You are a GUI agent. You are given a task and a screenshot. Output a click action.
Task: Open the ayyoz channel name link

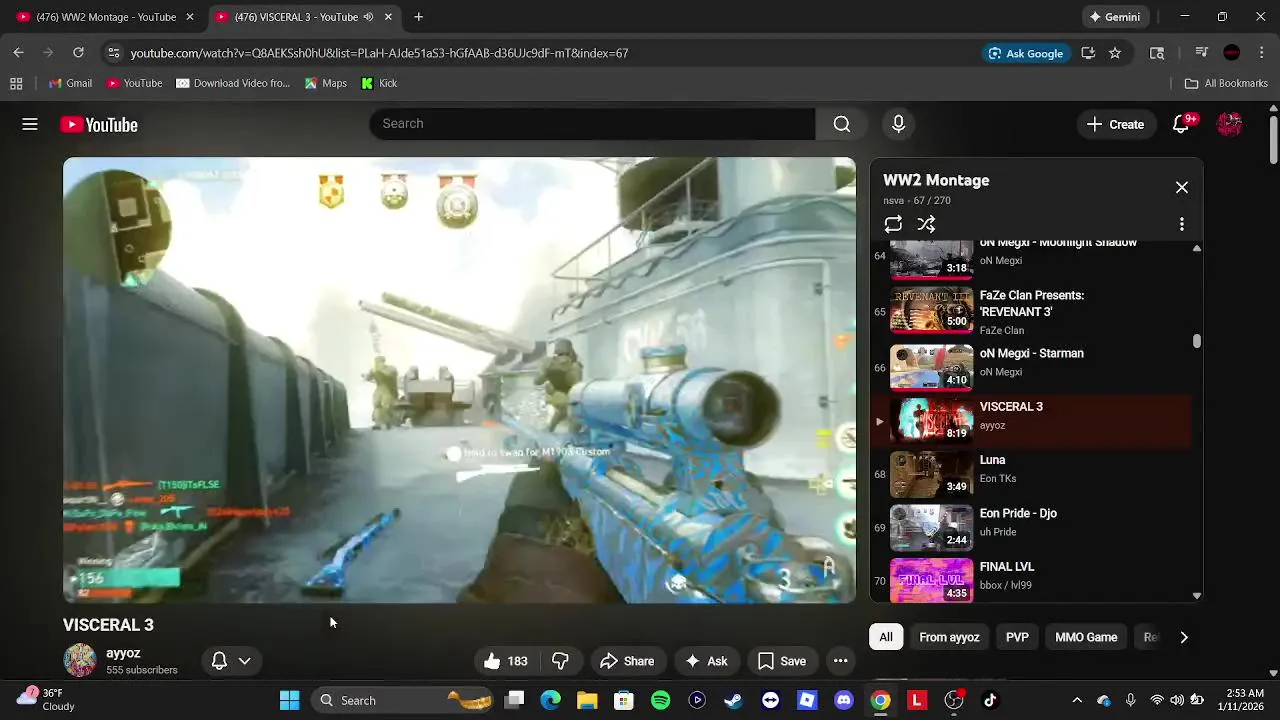point(123,653)
